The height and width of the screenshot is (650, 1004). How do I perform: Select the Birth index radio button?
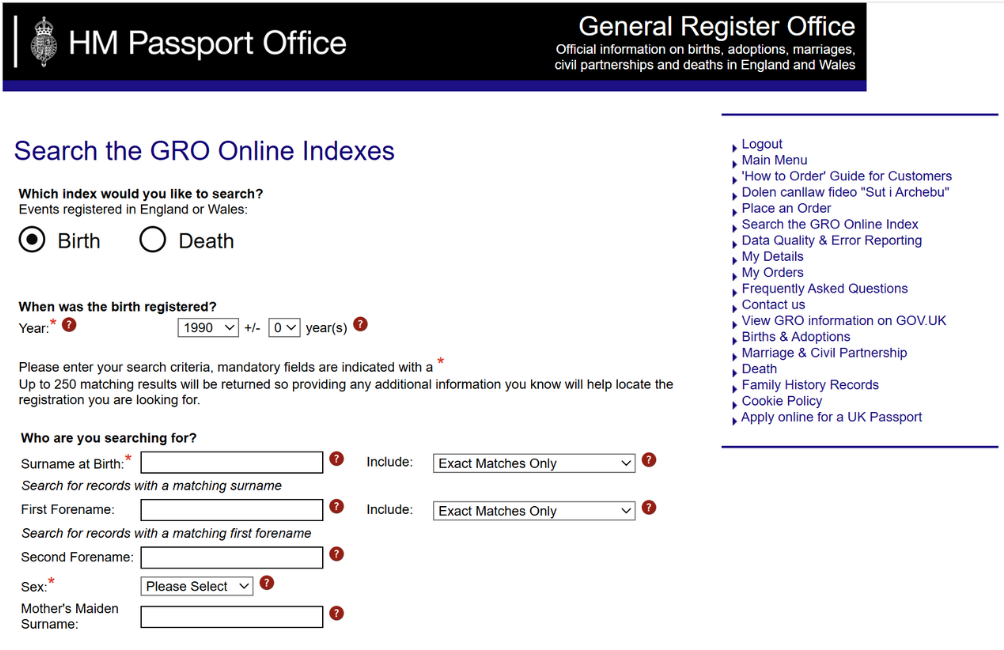coord(31,240)
